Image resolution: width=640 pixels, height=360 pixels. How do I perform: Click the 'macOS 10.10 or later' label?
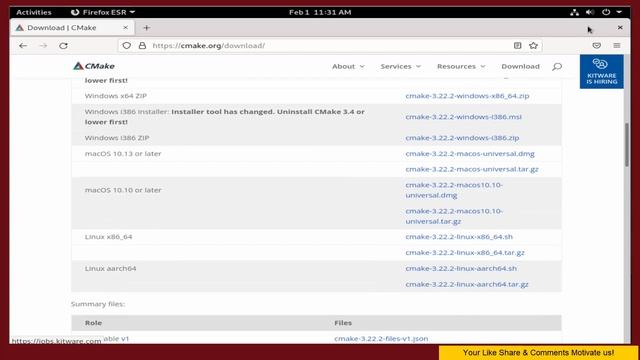123,190
